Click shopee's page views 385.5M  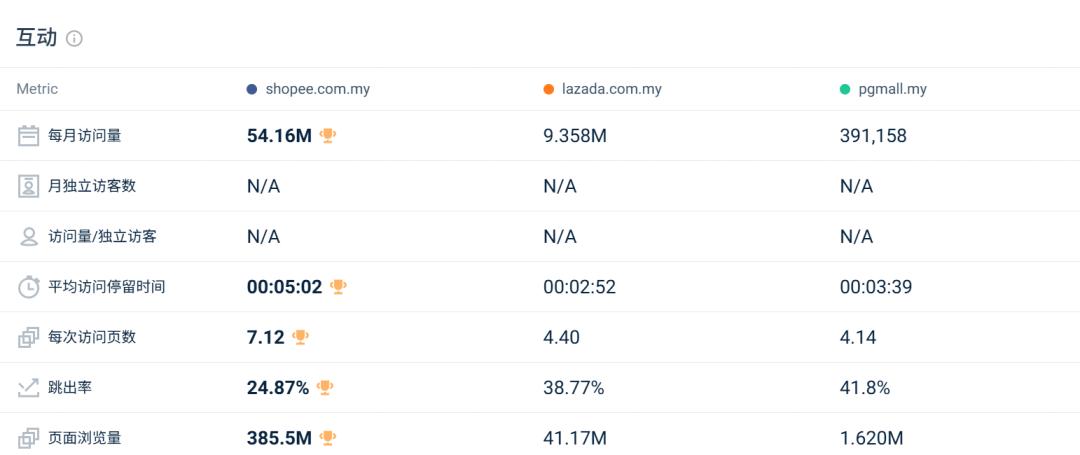[280, 438]
